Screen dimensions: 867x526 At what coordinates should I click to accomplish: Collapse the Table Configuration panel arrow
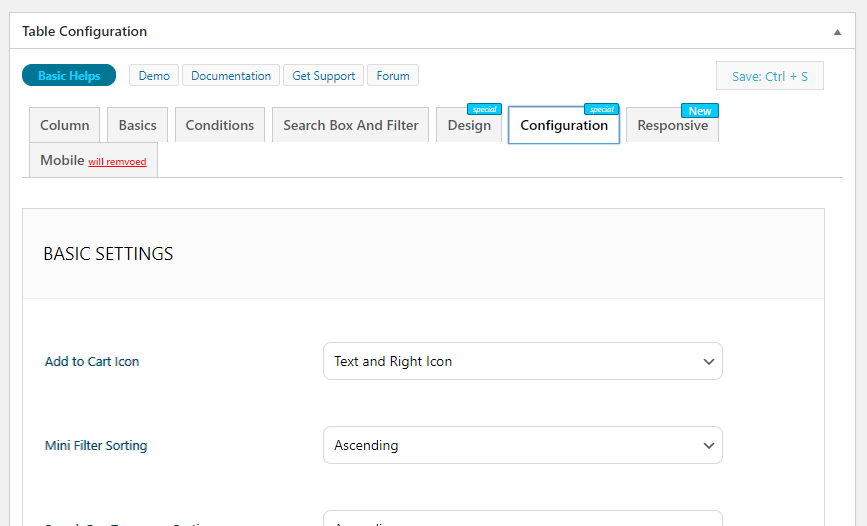click(837, 32)
